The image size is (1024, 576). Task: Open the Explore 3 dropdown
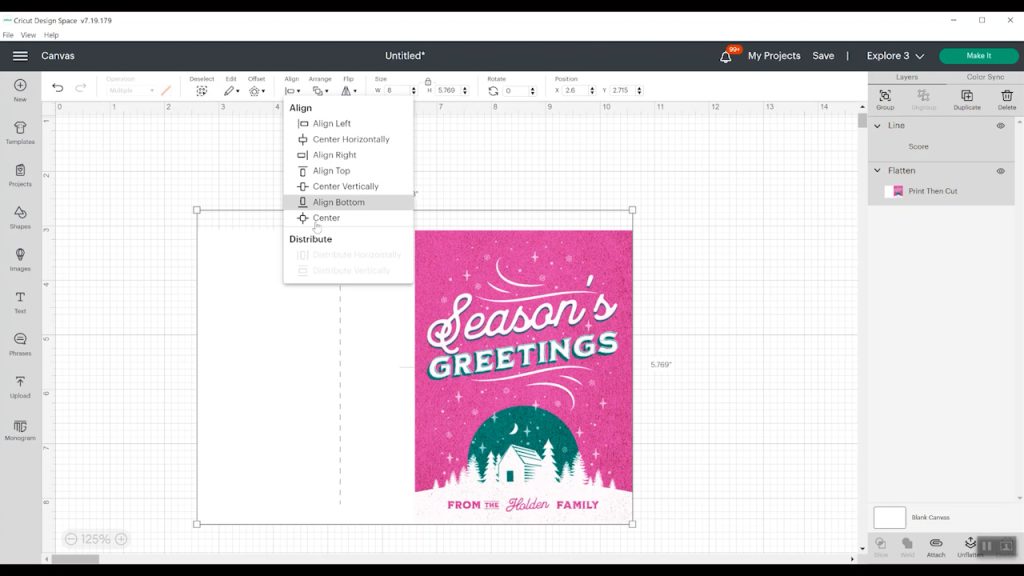(895, 56)
